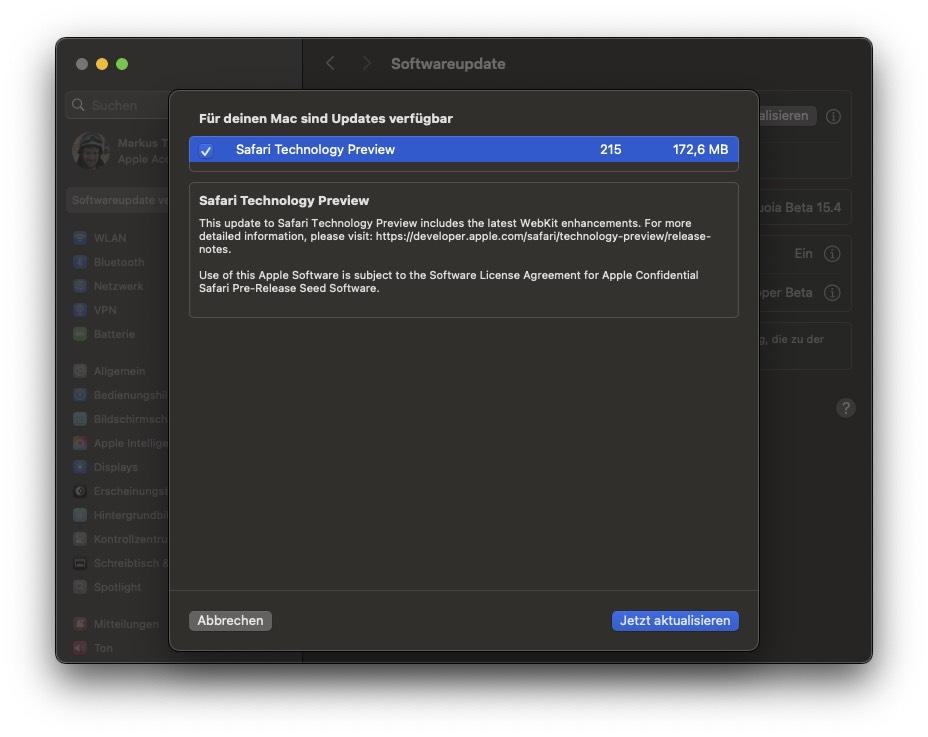Open the Mitteilungen icon in the sidebar
Viewport: 928px width, 737px height.
click(x=80, y=623)
